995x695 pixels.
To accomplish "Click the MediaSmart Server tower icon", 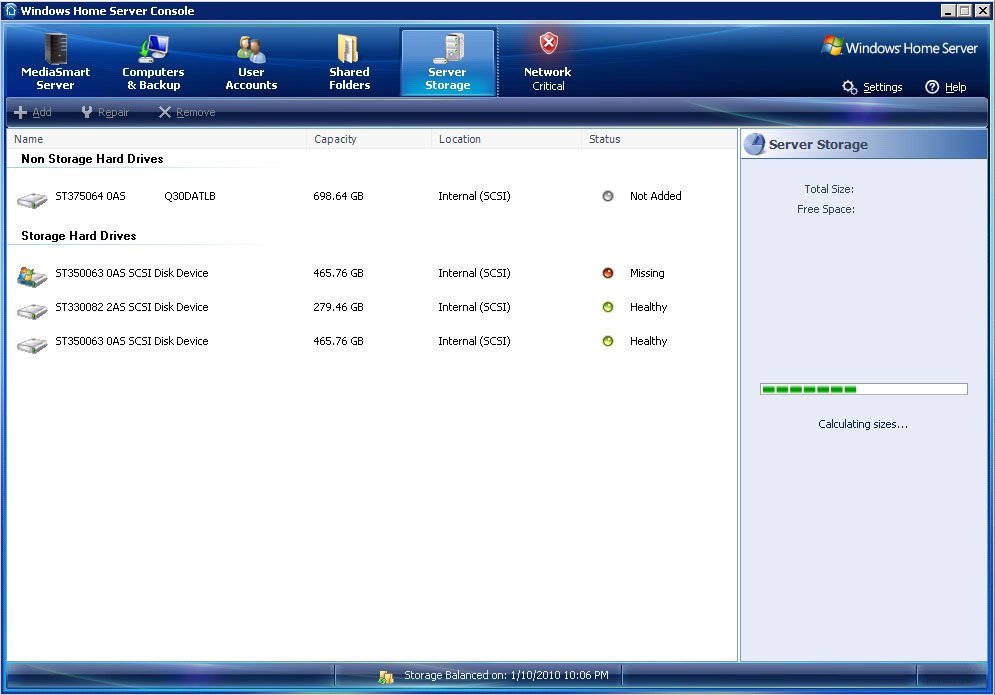I will pos(56,48).
